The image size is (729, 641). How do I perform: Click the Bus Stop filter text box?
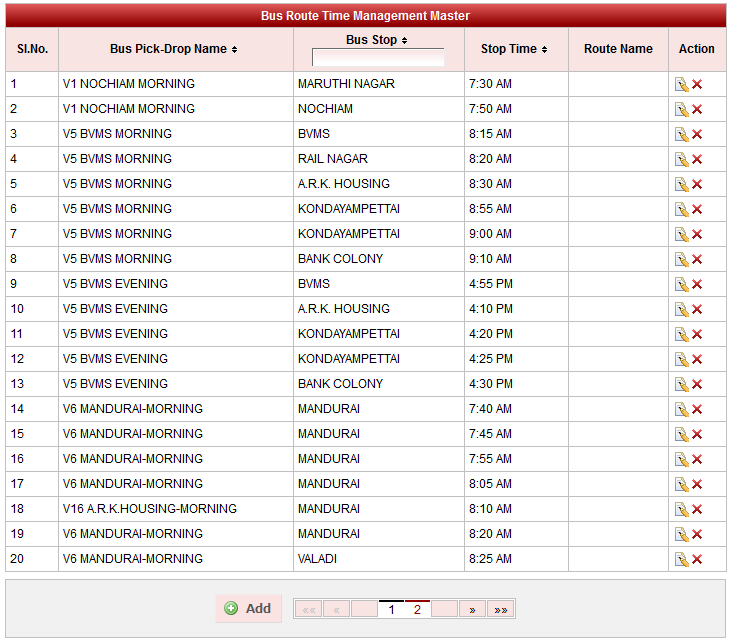378,58
